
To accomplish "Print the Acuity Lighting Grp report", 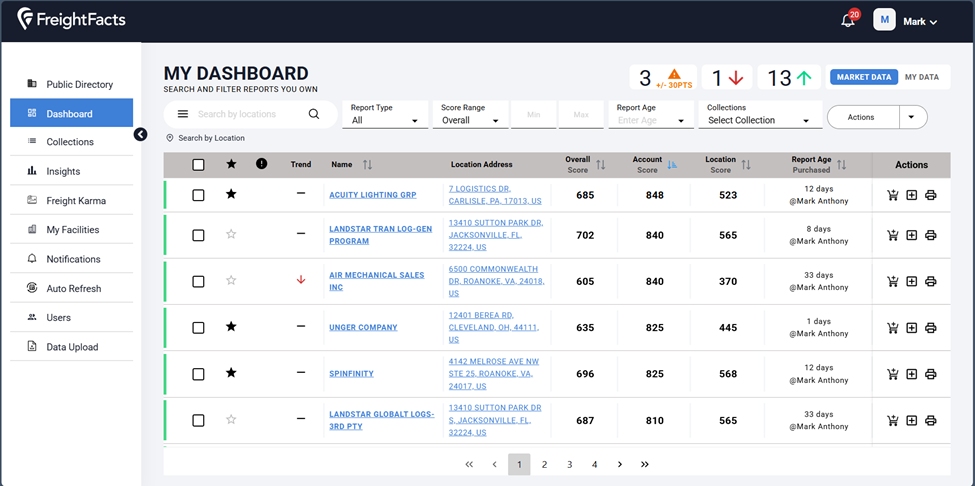I will [931, 195].
